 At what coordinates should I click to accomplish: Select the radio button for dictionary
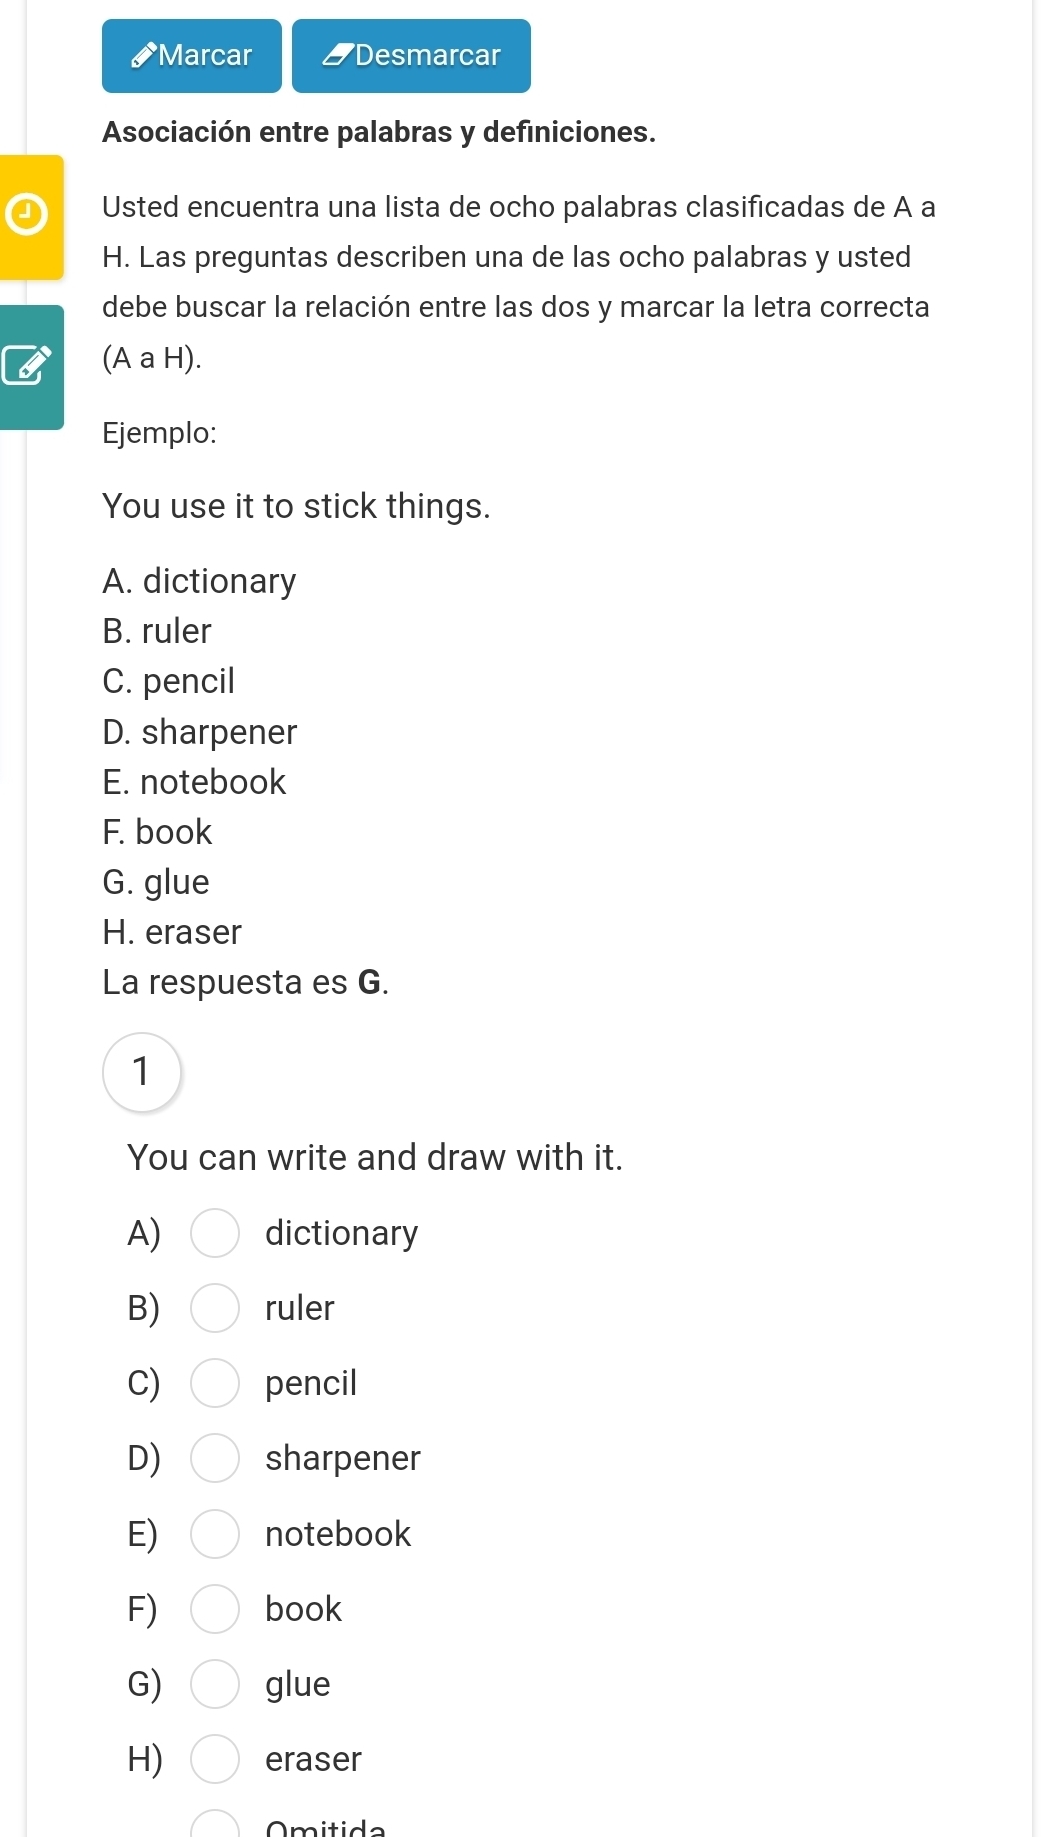pos(215,1233)
